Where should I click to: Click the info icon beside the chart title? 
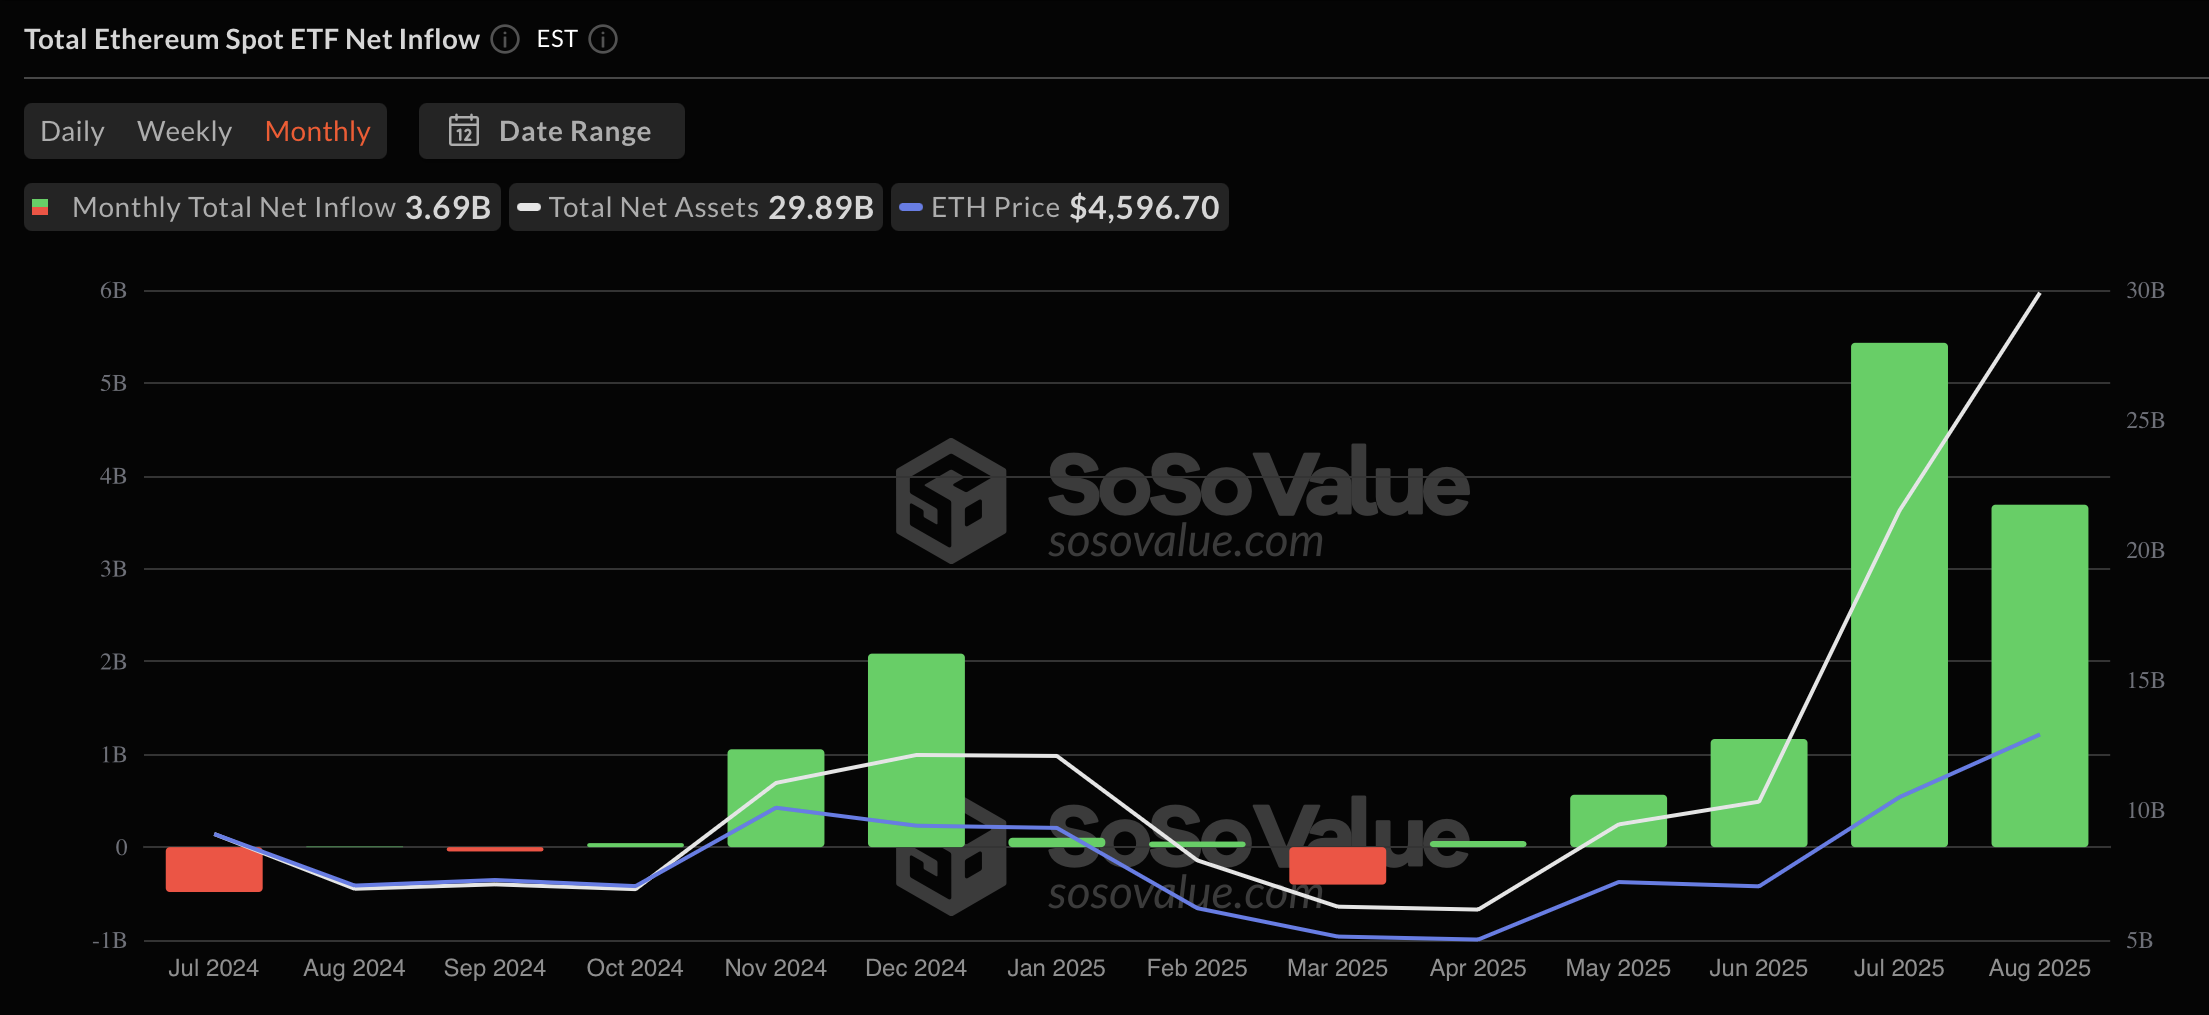tap(505, 39)
